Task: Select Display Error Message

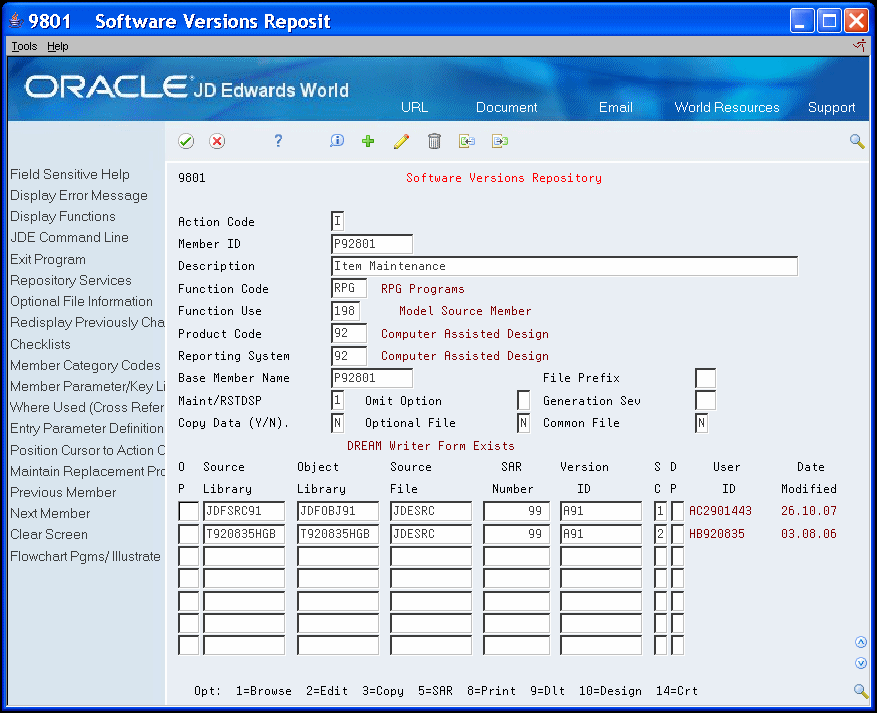Action: pyautogui.click(x=79, y=196)
